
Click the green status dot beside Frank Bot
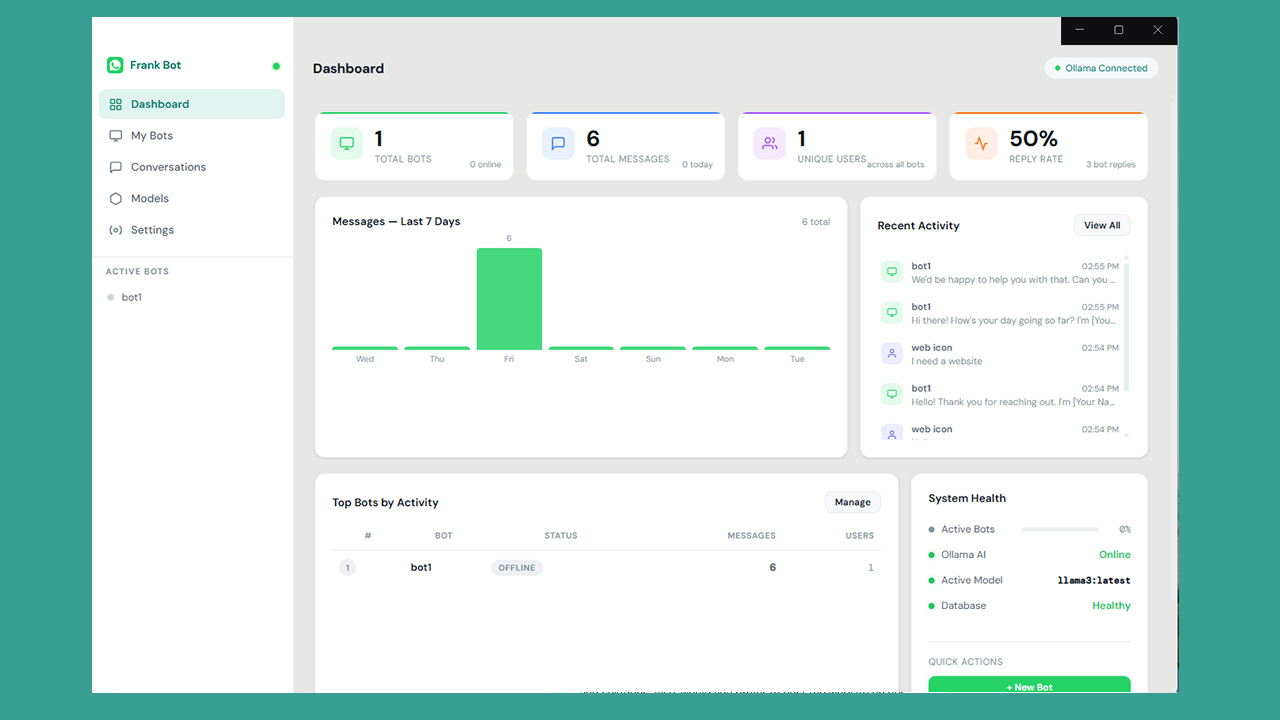point(276,66)
